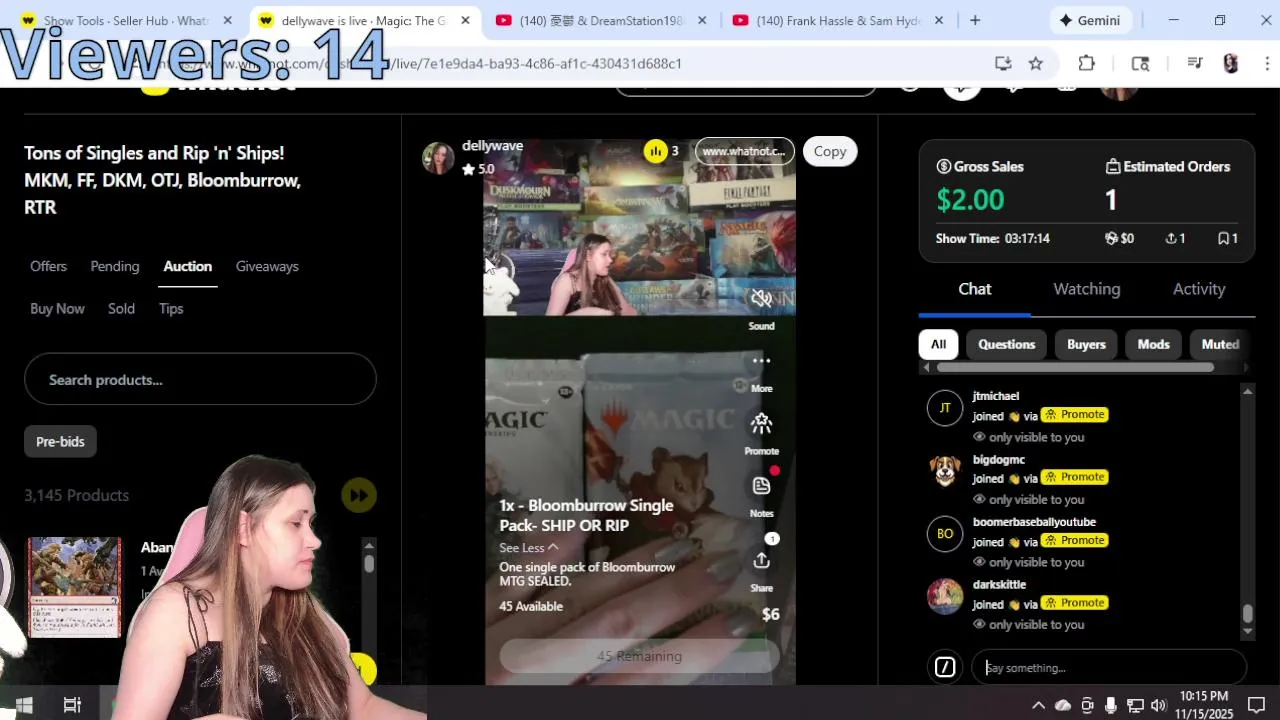Open the Giveaways tab
1280x720 pixels.
[x=267, y=266]
